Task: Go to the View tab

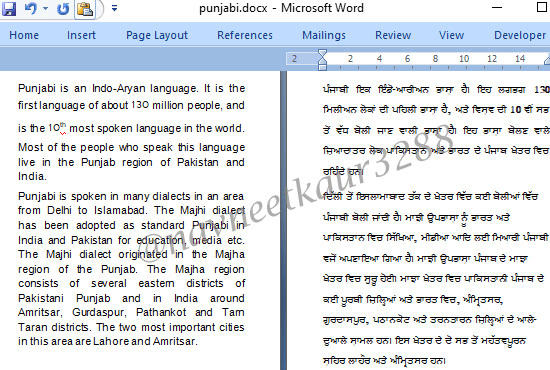Action: pyautogui.click(x=451, y=35)
